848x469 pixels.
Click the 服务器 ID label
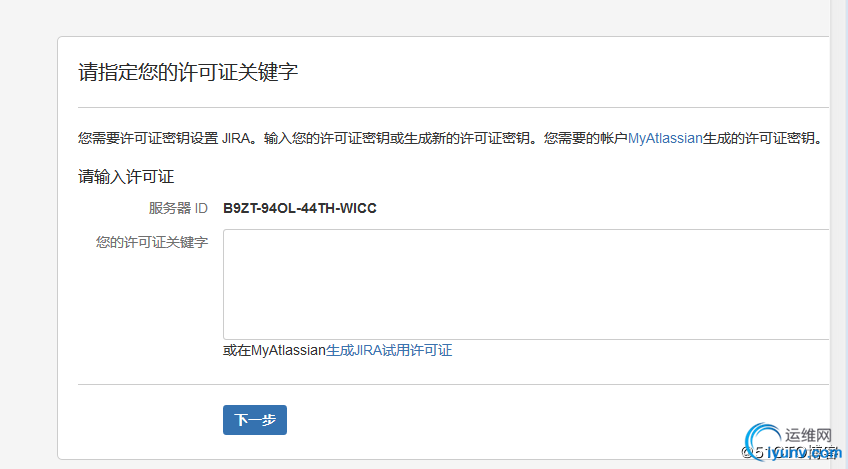point(178,208)
